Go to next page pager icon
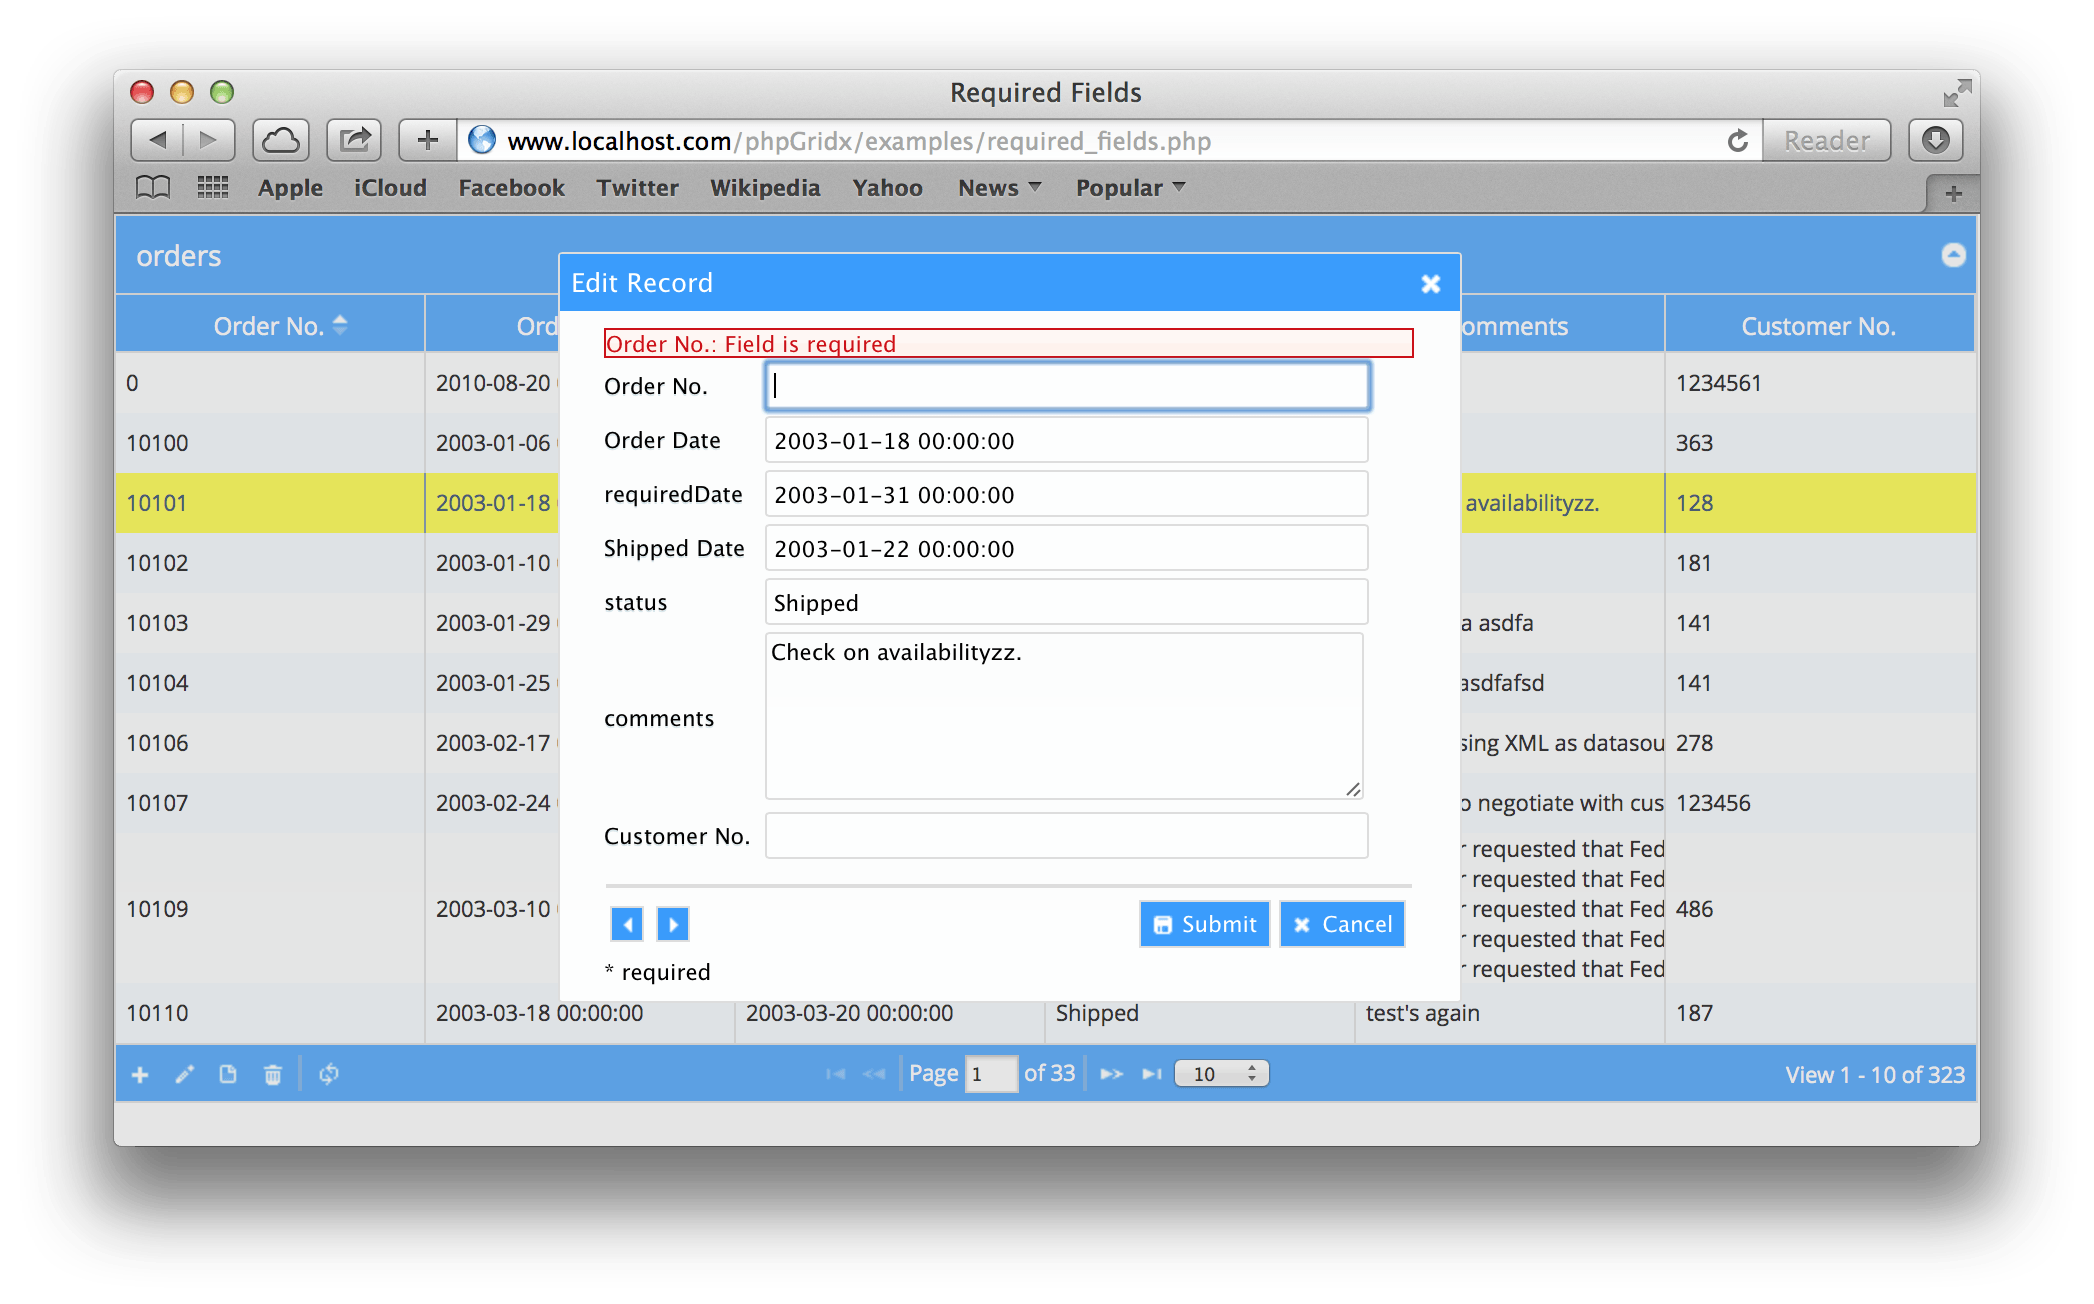2094x1304 pixels. point(1111,1074)
